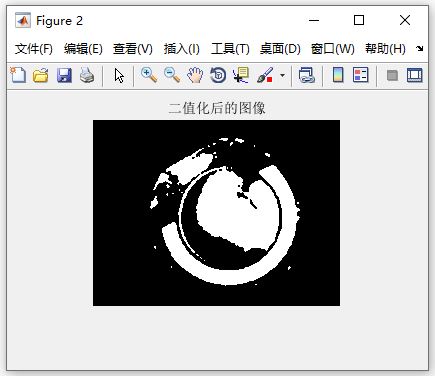Save the figure using the floppy disk icon

pyautogui.click(x=64, y=75)
